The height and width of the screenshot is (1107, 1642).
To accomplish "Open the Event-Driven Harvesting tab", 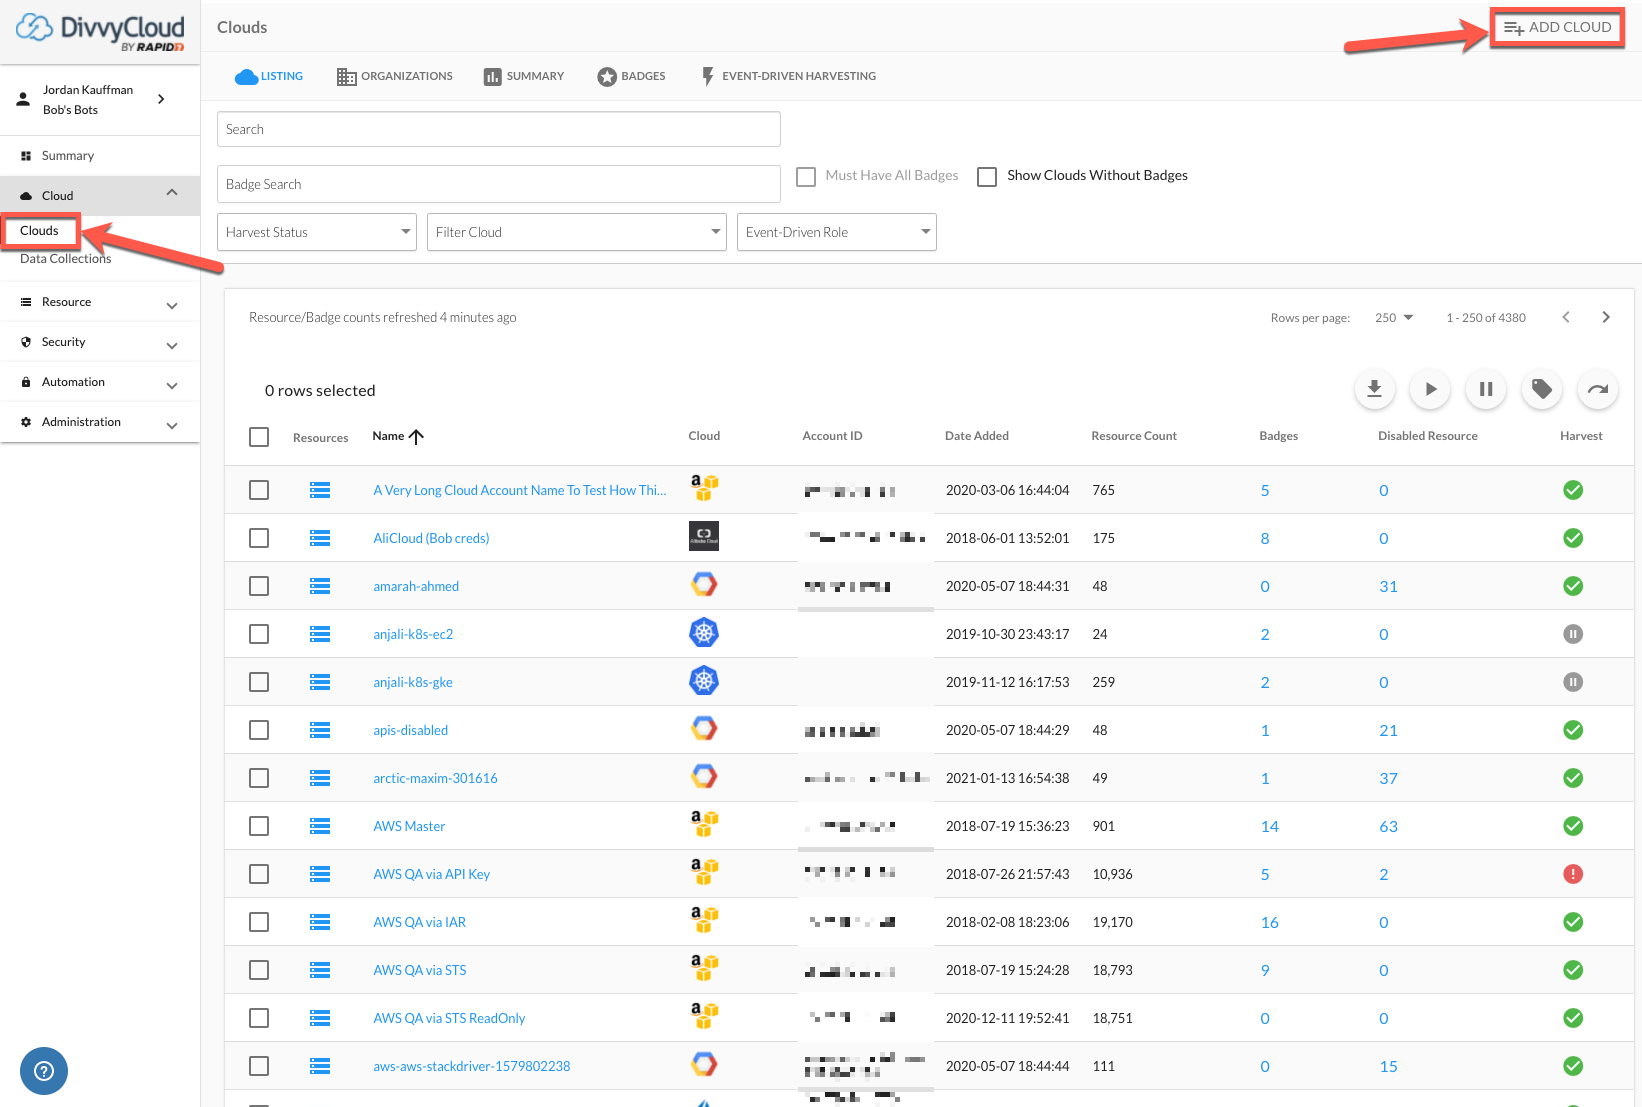I will (x=788, y=76).
